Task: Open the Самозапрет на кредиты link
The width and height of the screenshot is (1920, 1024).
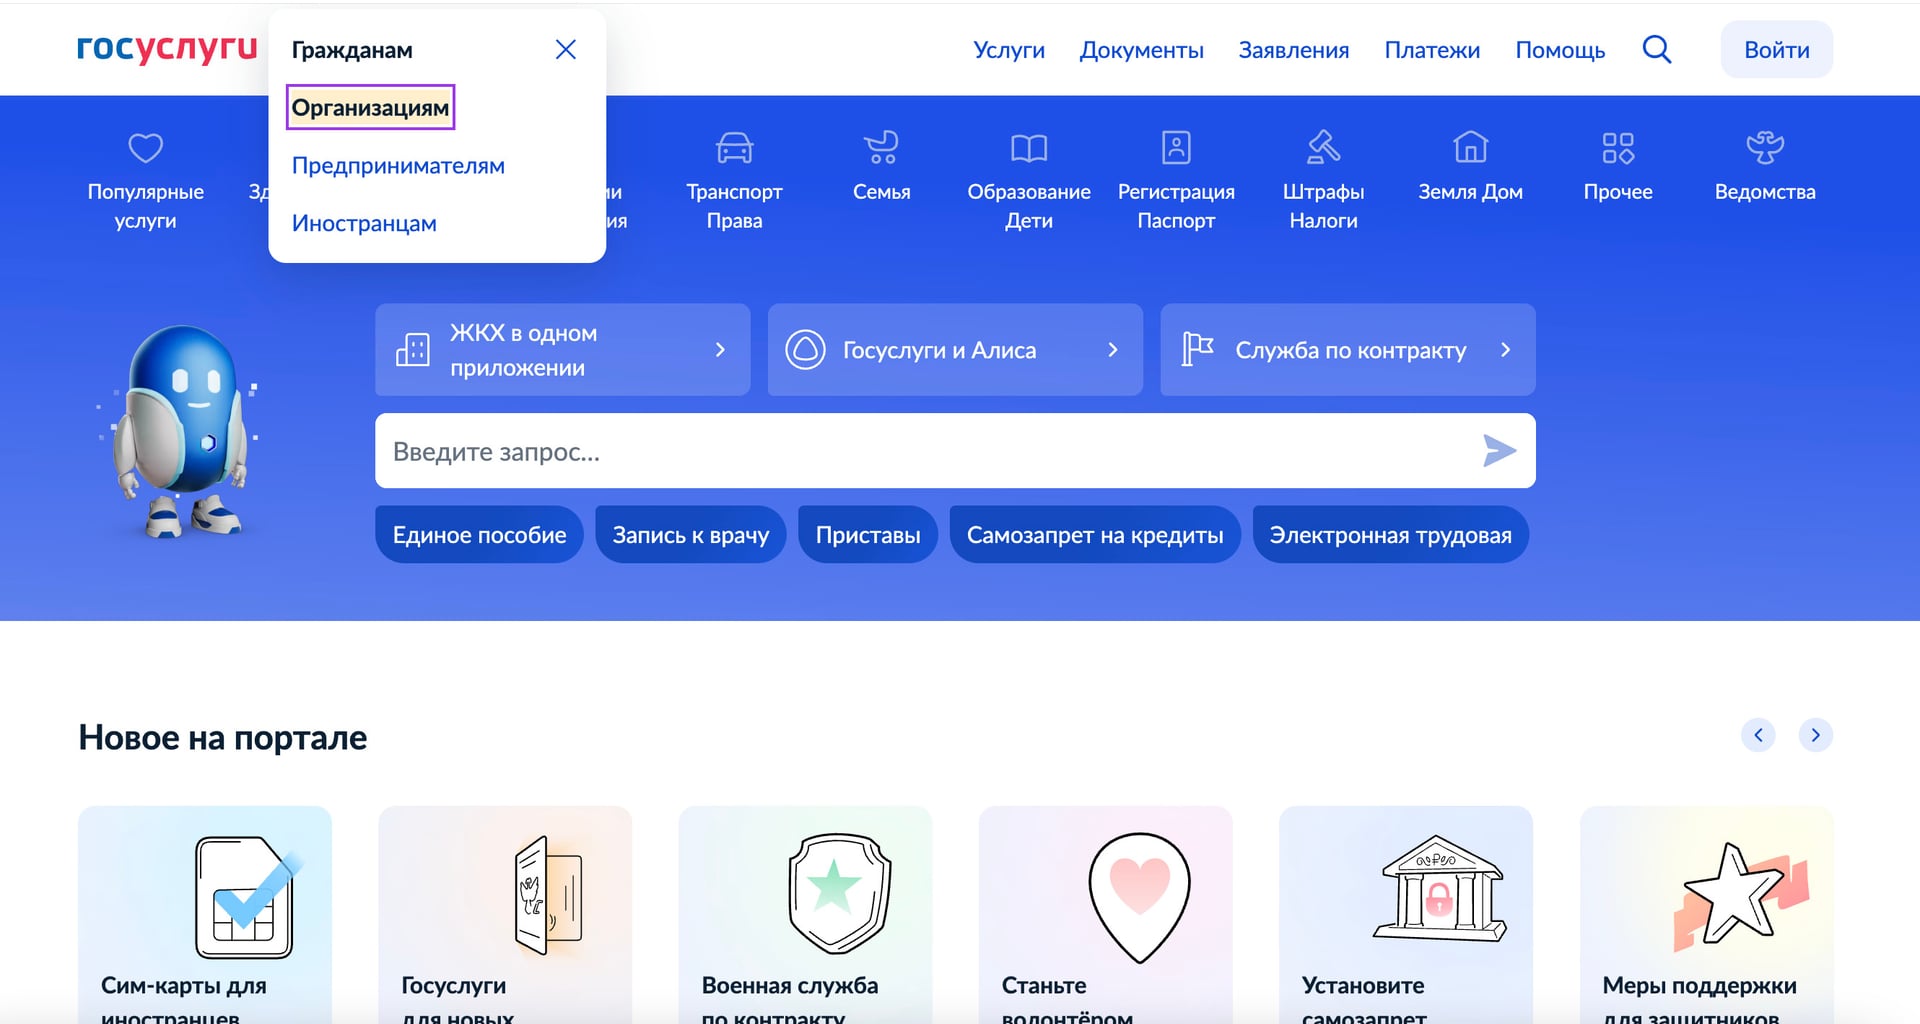Action: [1094, 534]
